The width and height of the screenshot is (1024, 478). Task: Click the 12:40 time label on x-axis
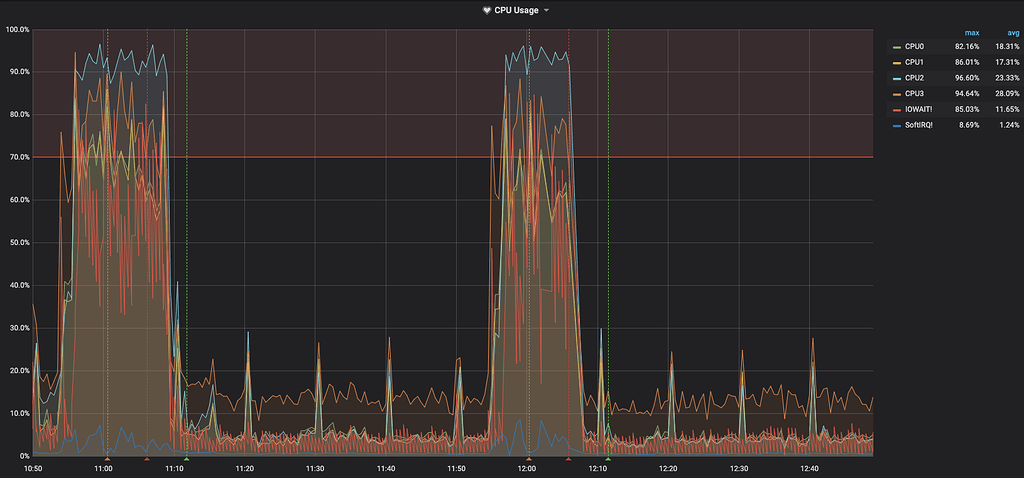tap(809, 468)
